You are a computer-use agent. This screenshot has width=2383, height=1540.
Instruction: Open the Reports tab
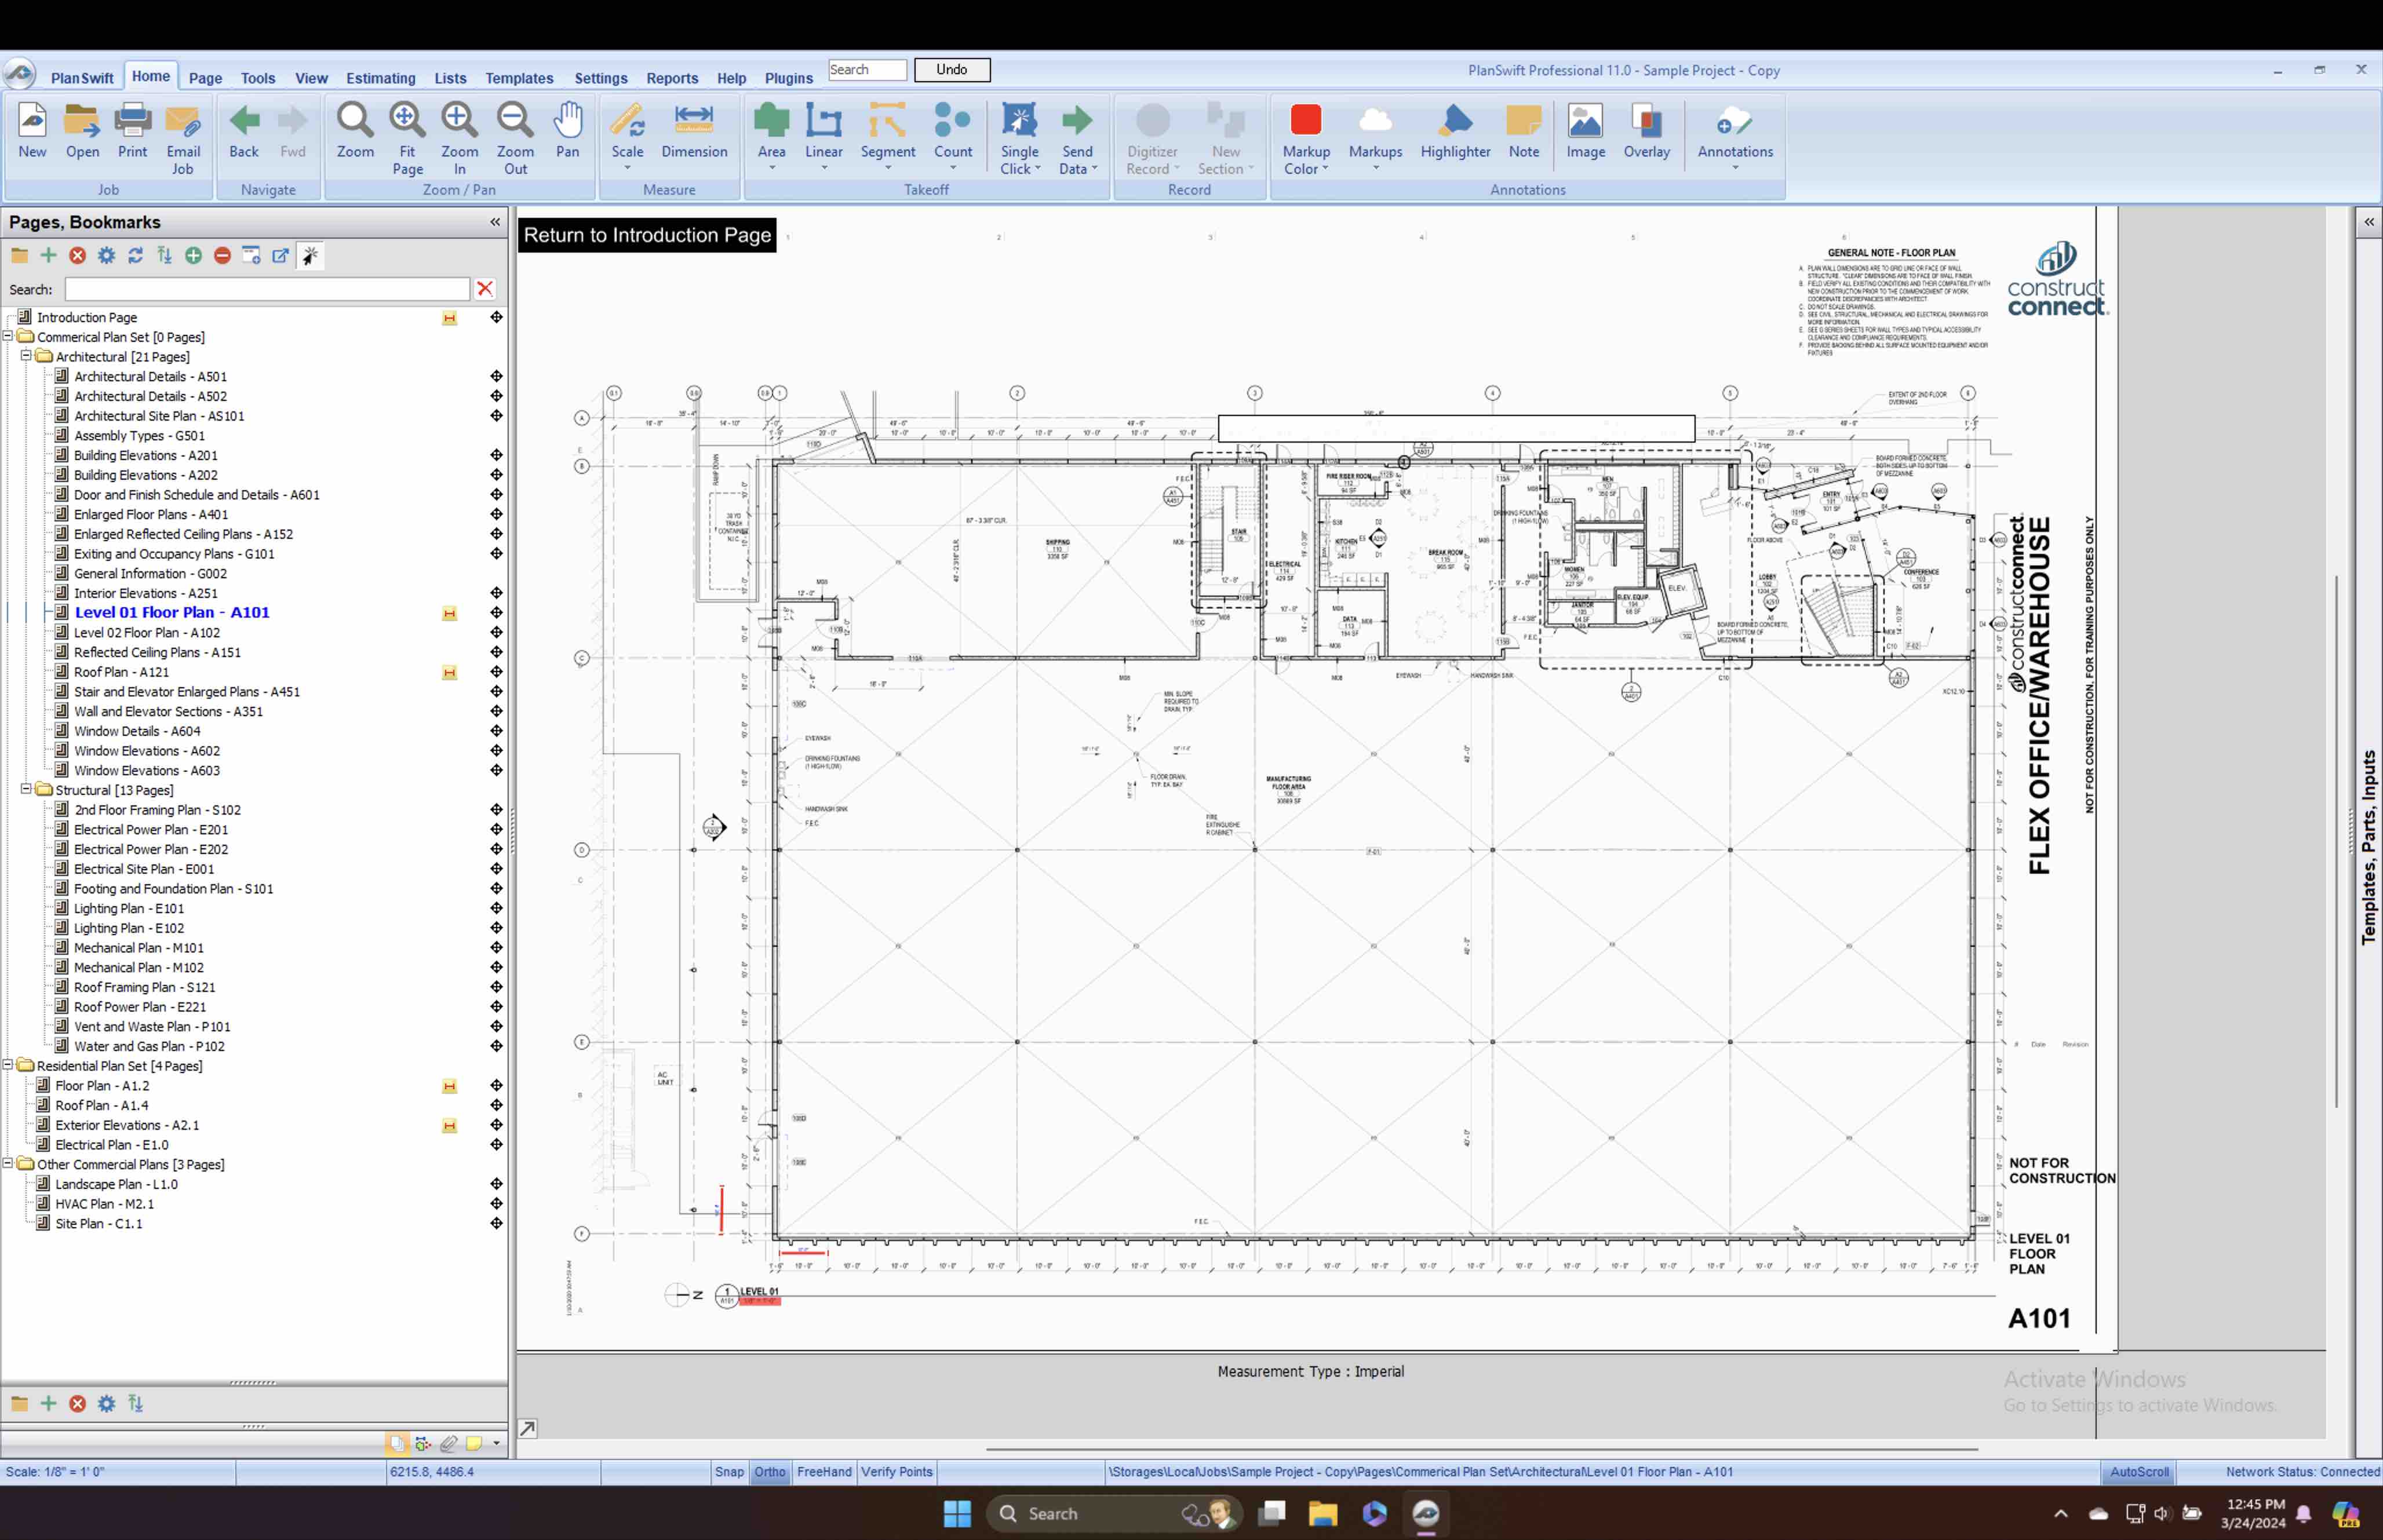click(x=671, y=78)
